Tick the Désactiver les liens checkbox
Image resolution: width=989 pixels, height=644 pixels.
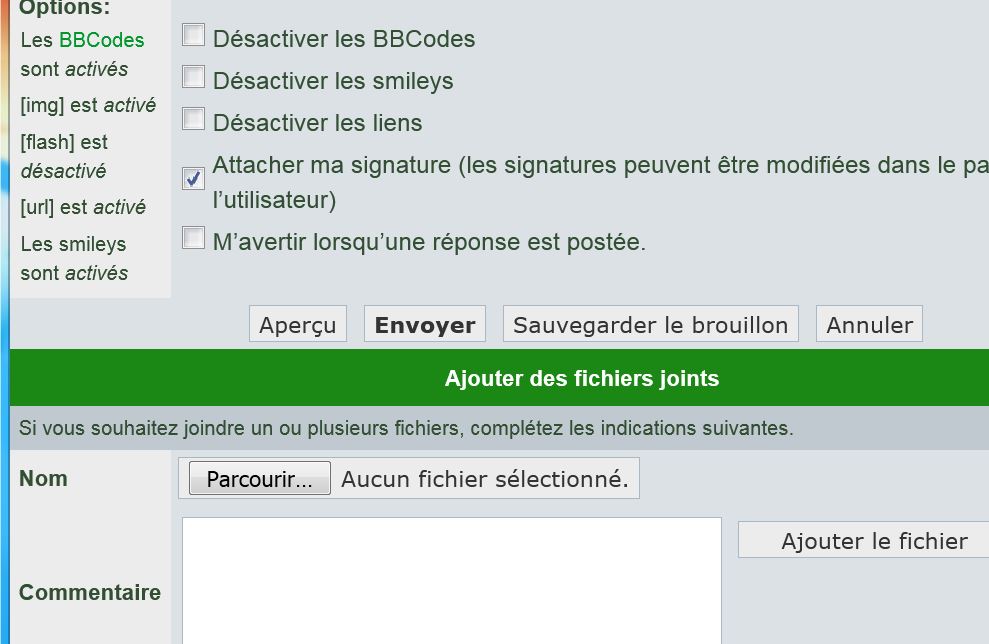click(193, 120)
